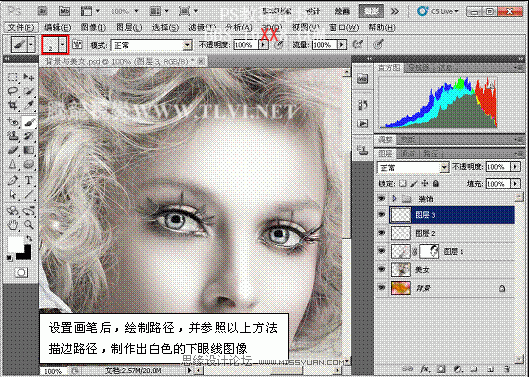Select the 3D Object Rotate tool

(12, 211)
